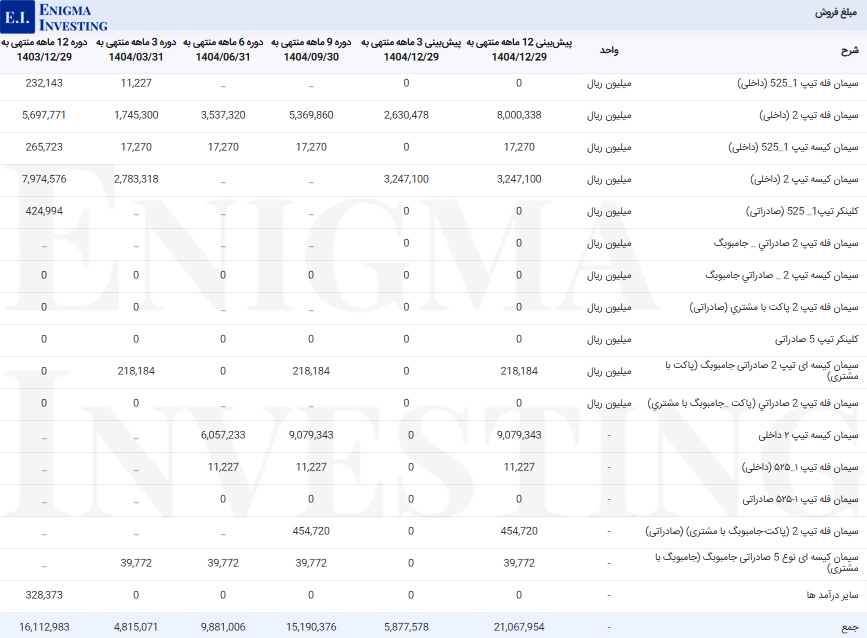Select the 9-month period 1404/09/30 column header
Viewport: 867px width, 638px height.
(310, 50)
